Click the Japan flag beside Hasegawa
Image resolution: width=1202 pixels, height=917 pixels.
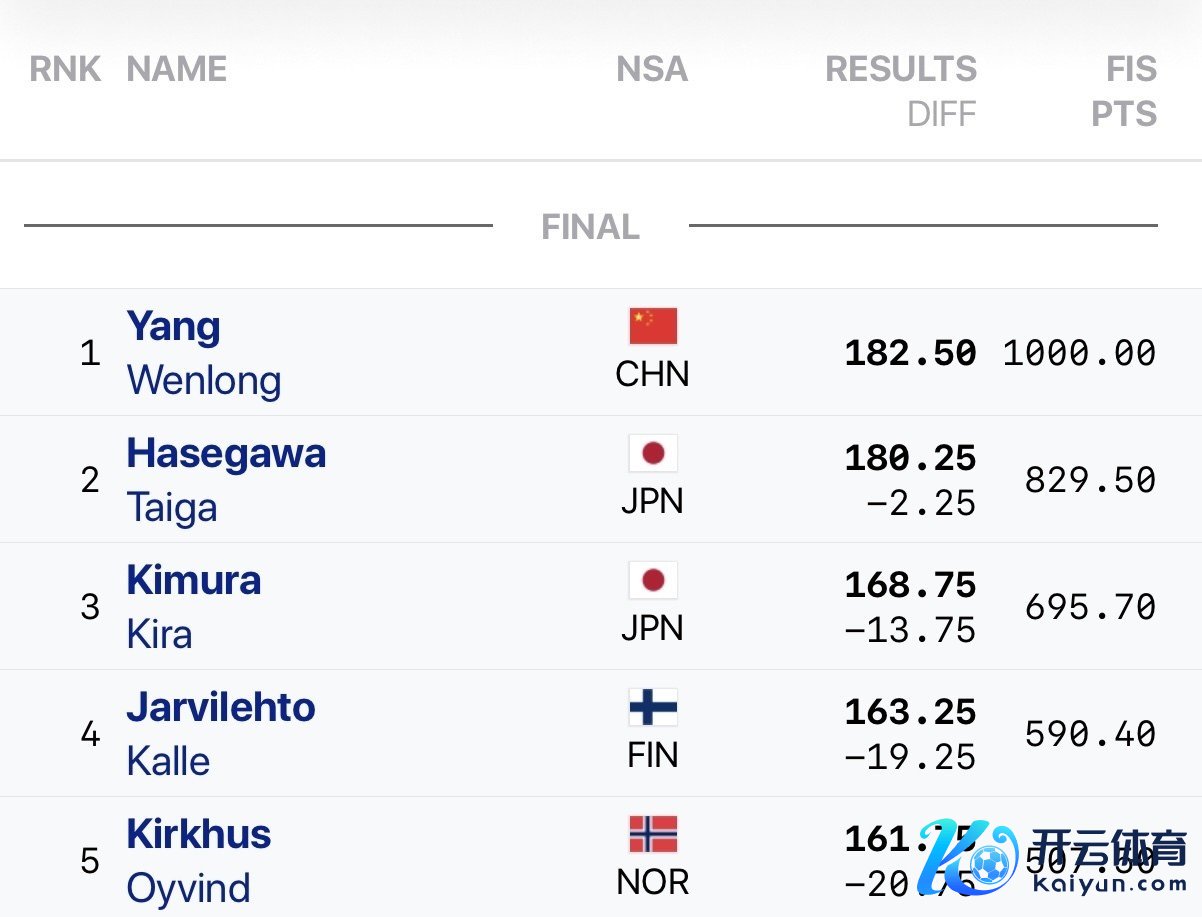(x=653, y=453)
